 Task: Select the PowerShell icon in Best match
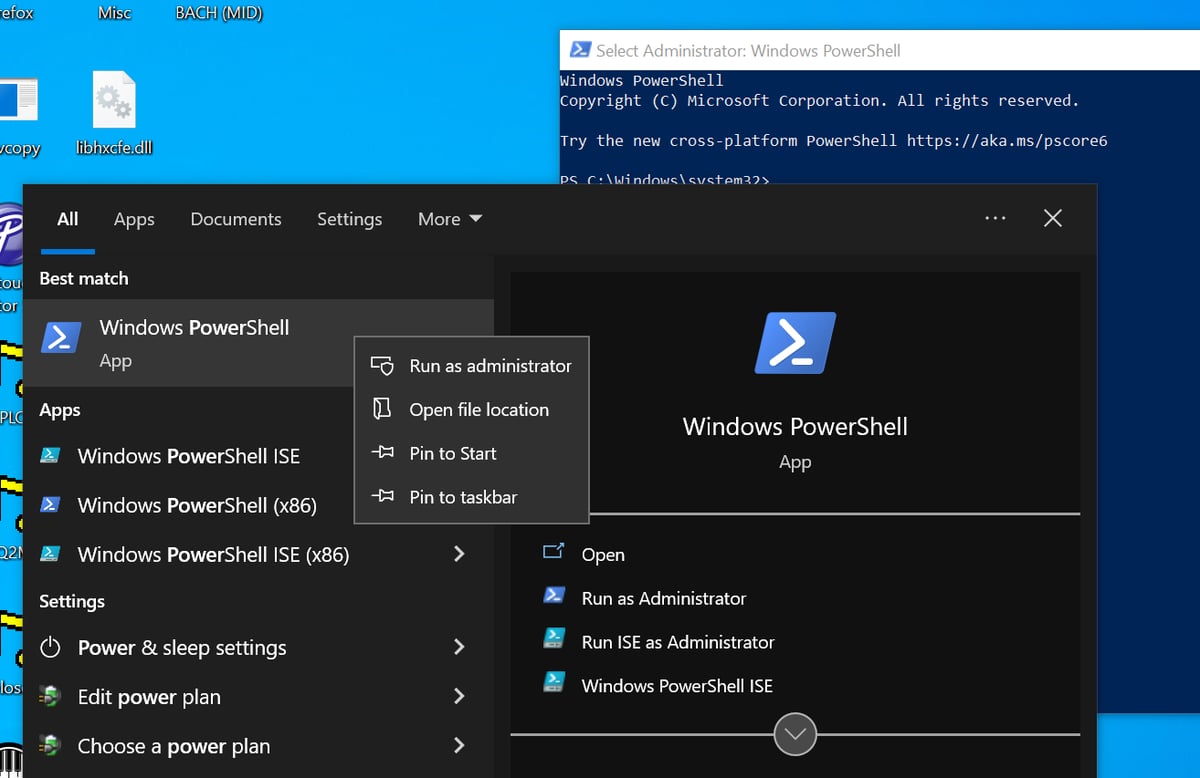61,337
